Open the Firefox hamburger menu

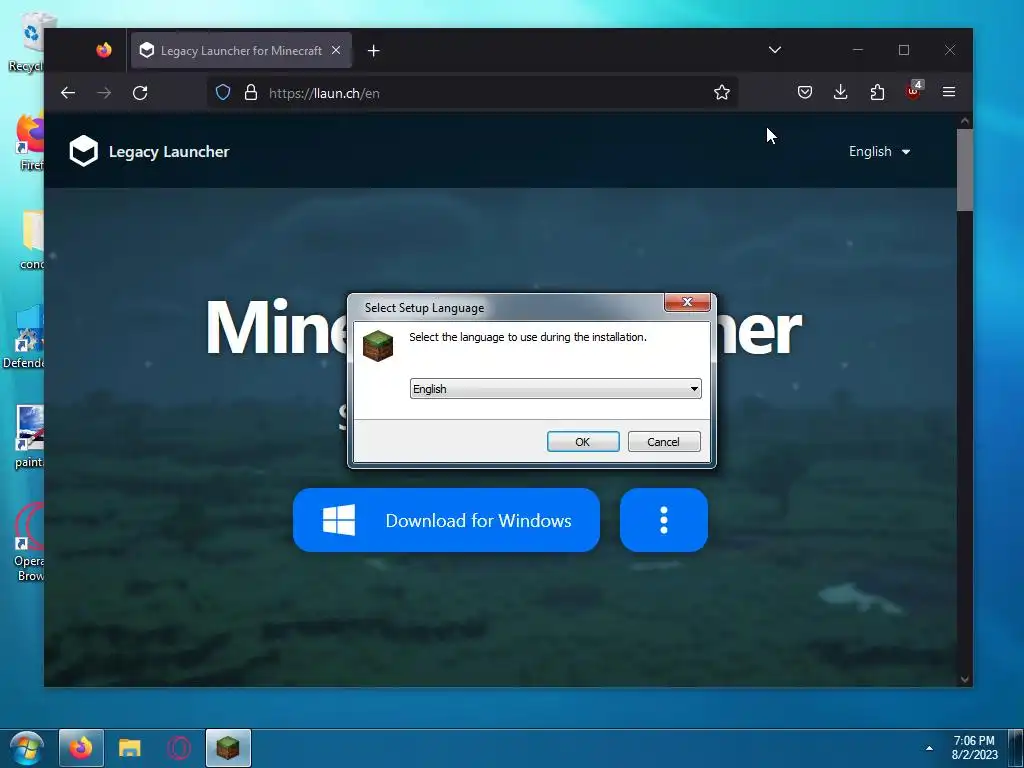coord(949,93)
